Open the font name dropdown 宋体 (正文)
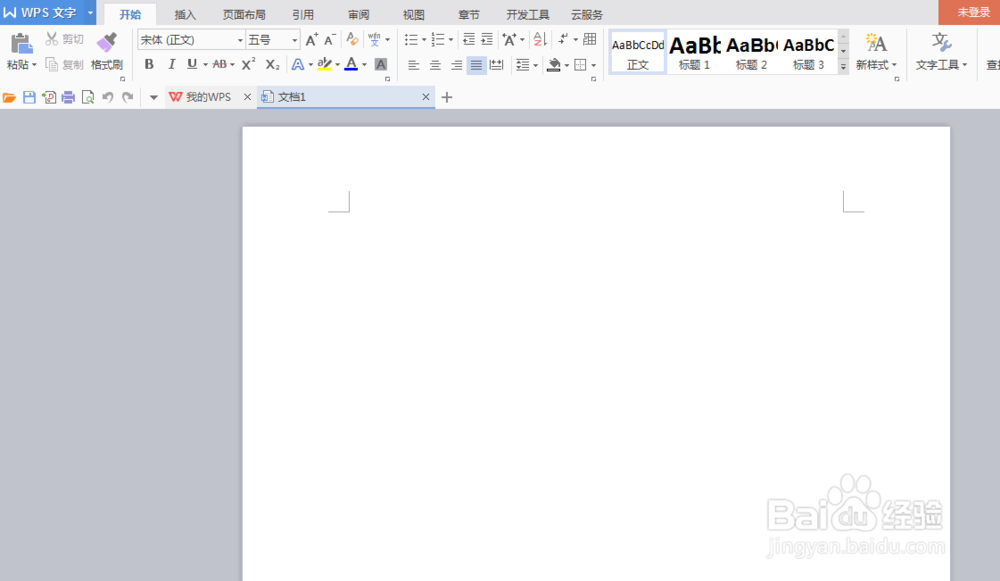The height and width of the screenshot is (581, 1000). 240,40
